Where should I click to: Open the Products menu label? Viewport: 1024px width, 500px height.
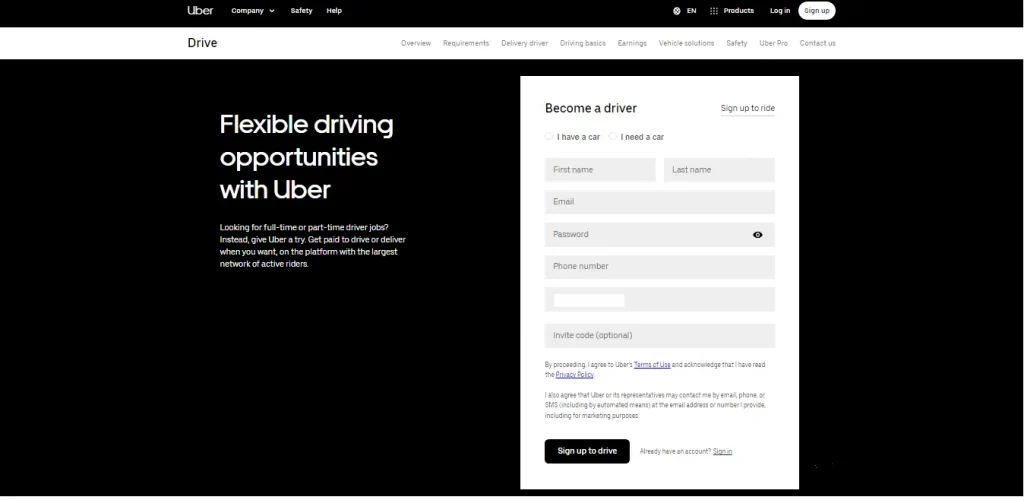click(739, 11)
